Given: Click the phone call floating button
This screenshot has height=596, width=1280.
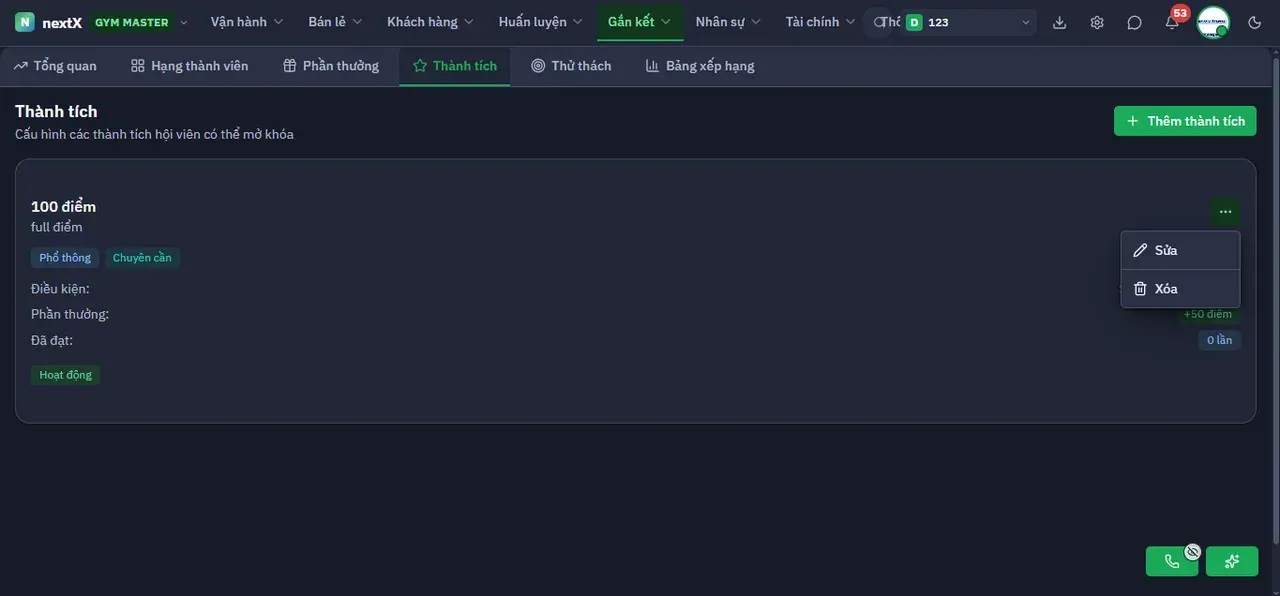Looking at the screenshot, I should pos(1172,561).
